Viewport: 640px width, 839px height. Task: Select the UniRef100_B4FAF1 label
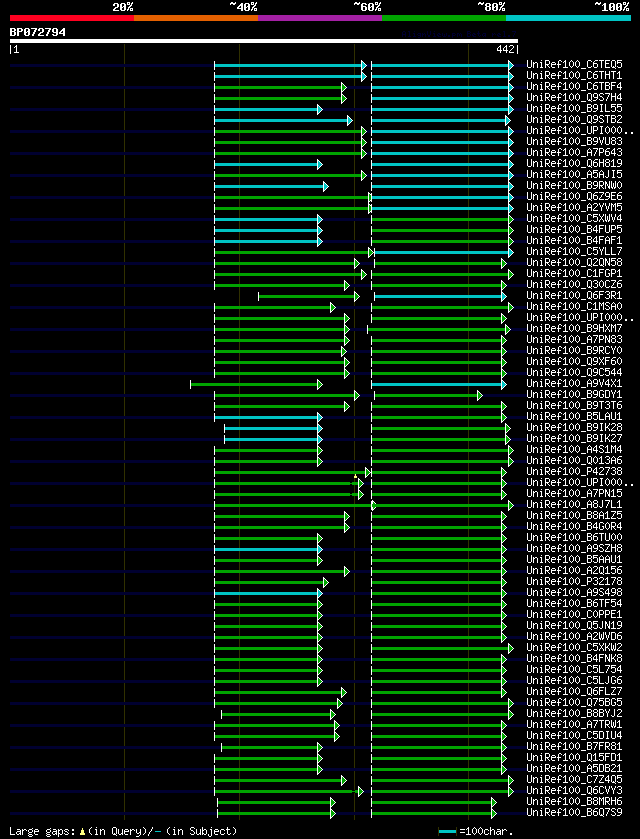click(x=574, y=240)
